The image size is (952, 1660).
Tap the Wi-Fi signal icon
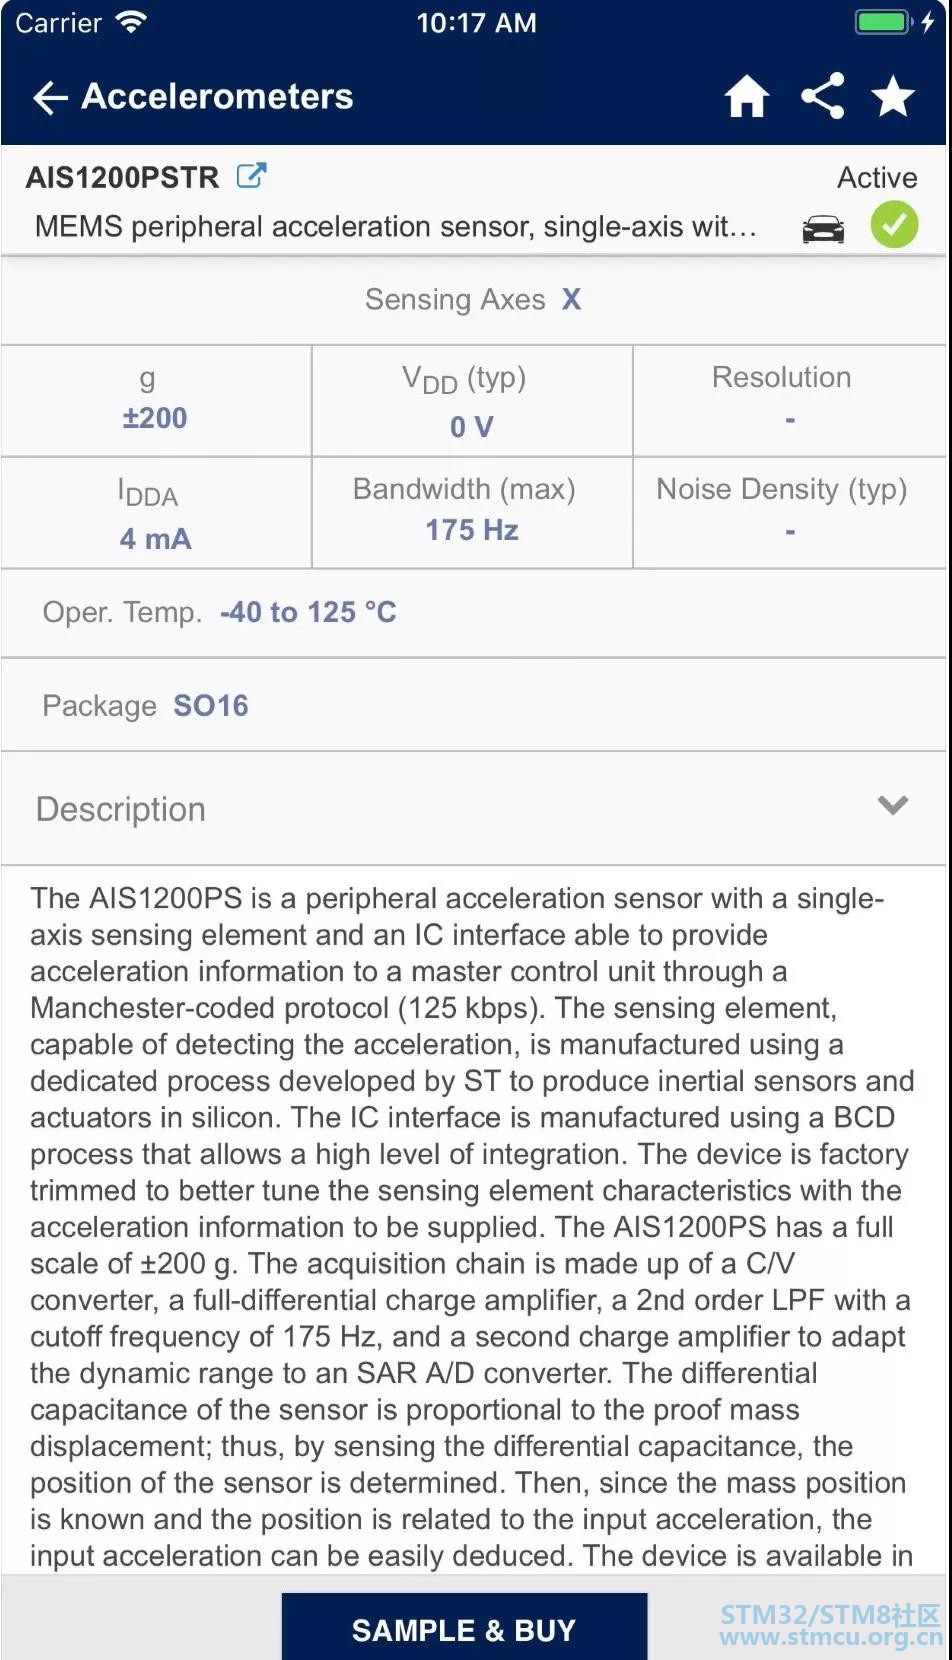pyautogui.click(x=131, y=22)
